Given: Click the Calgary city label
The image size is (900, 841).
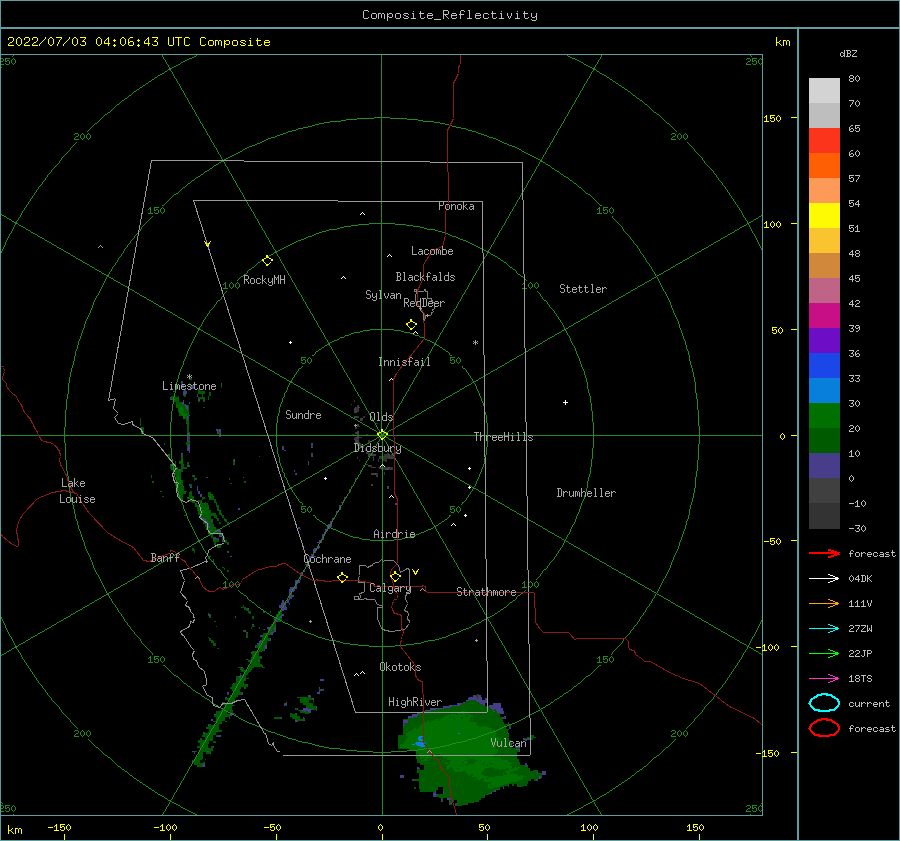Looking at the screenshot, I should (390, 588).
